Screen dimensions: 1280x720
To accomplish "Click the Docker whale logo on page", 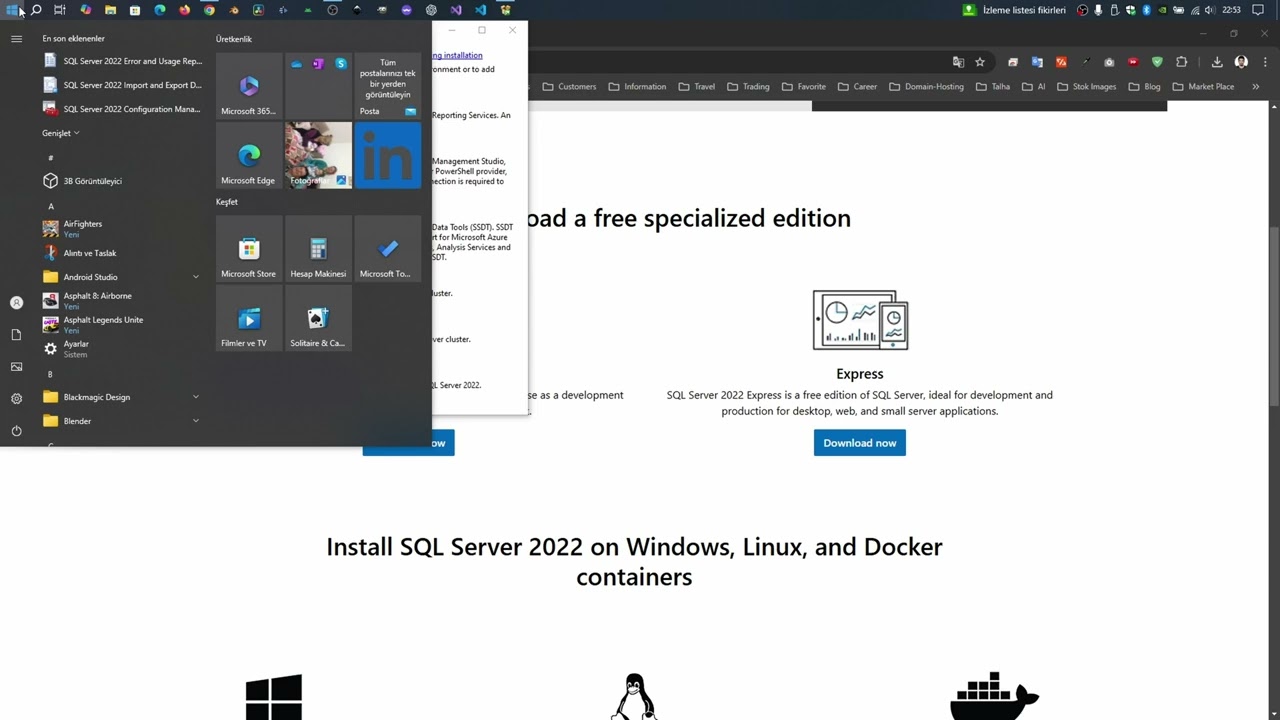I will tap(994, 695).
